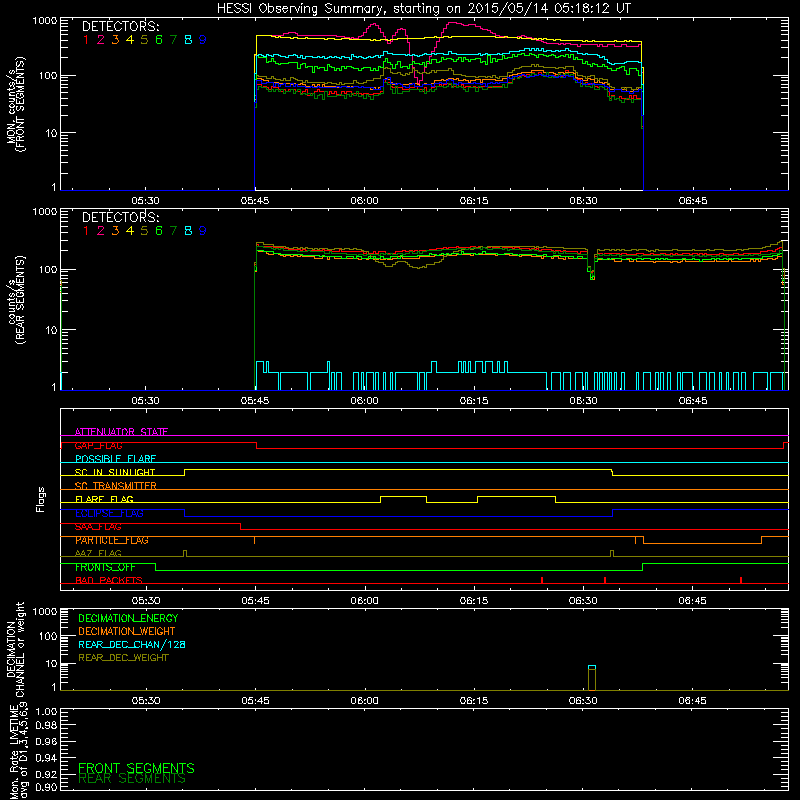Select detector 6 in front segments legend
Image resolution: width=800 pixels, height=800 pixels.
click(x=159, y=40)
